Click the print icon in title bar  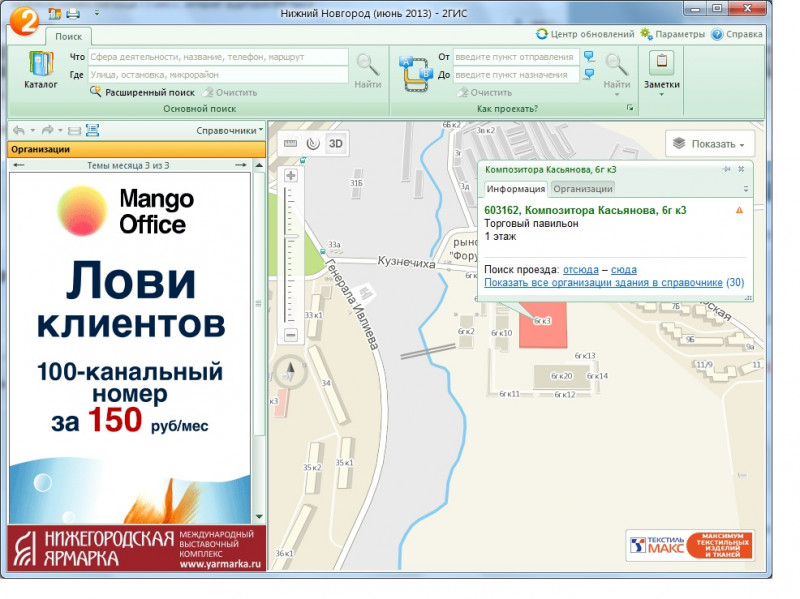click(72, 13)
